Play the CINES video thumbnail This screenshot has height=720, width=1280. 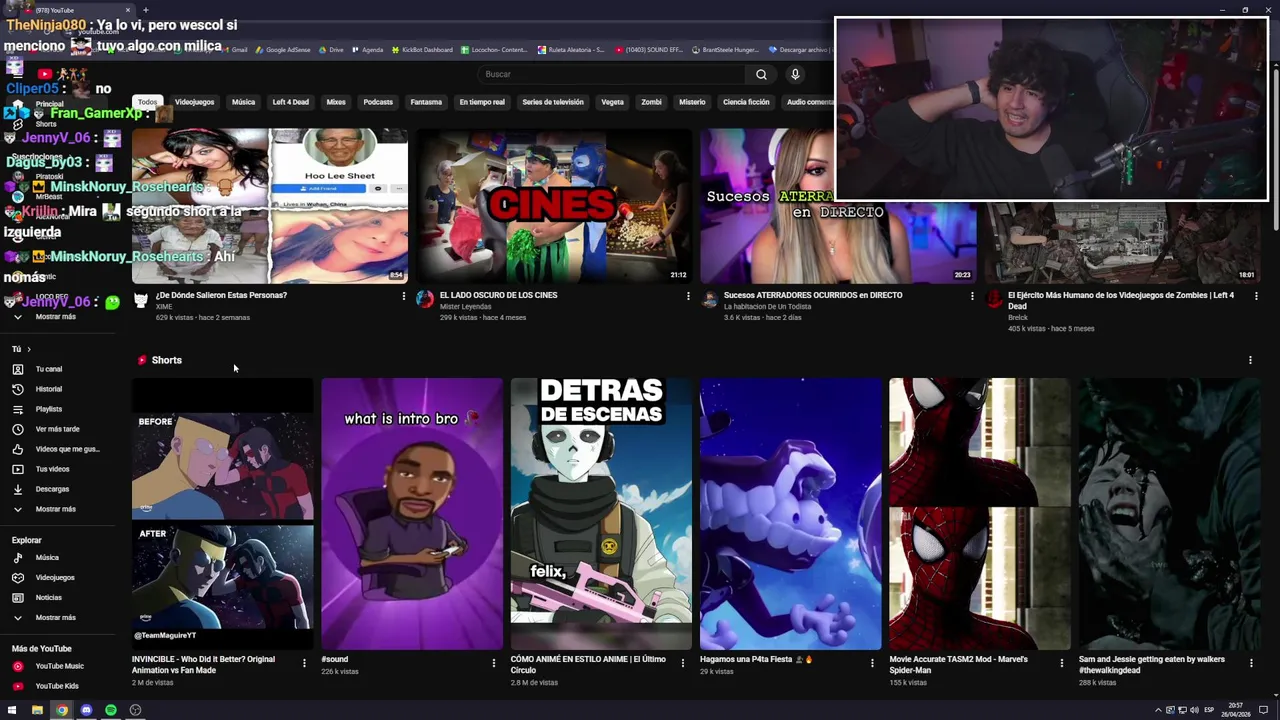(x=554, y=206)
